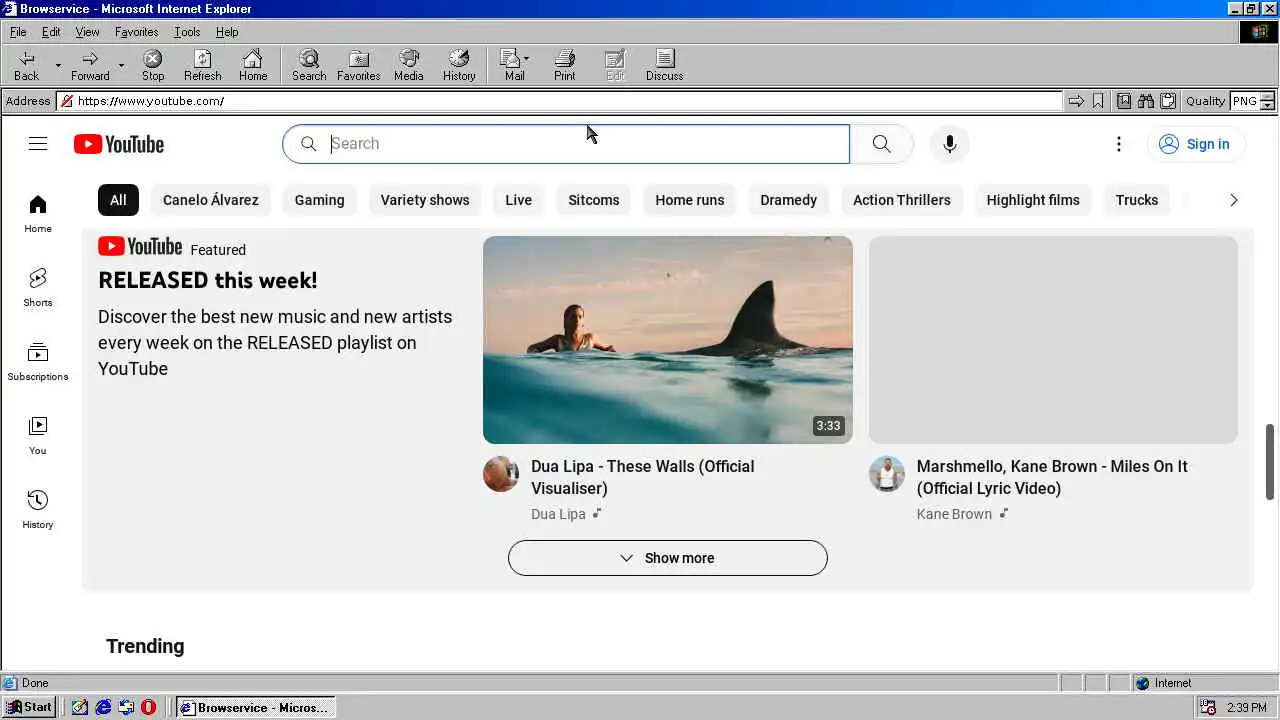Click the magnifier search submit button
The image size is (1280, 720).
[x=881, y=144]
